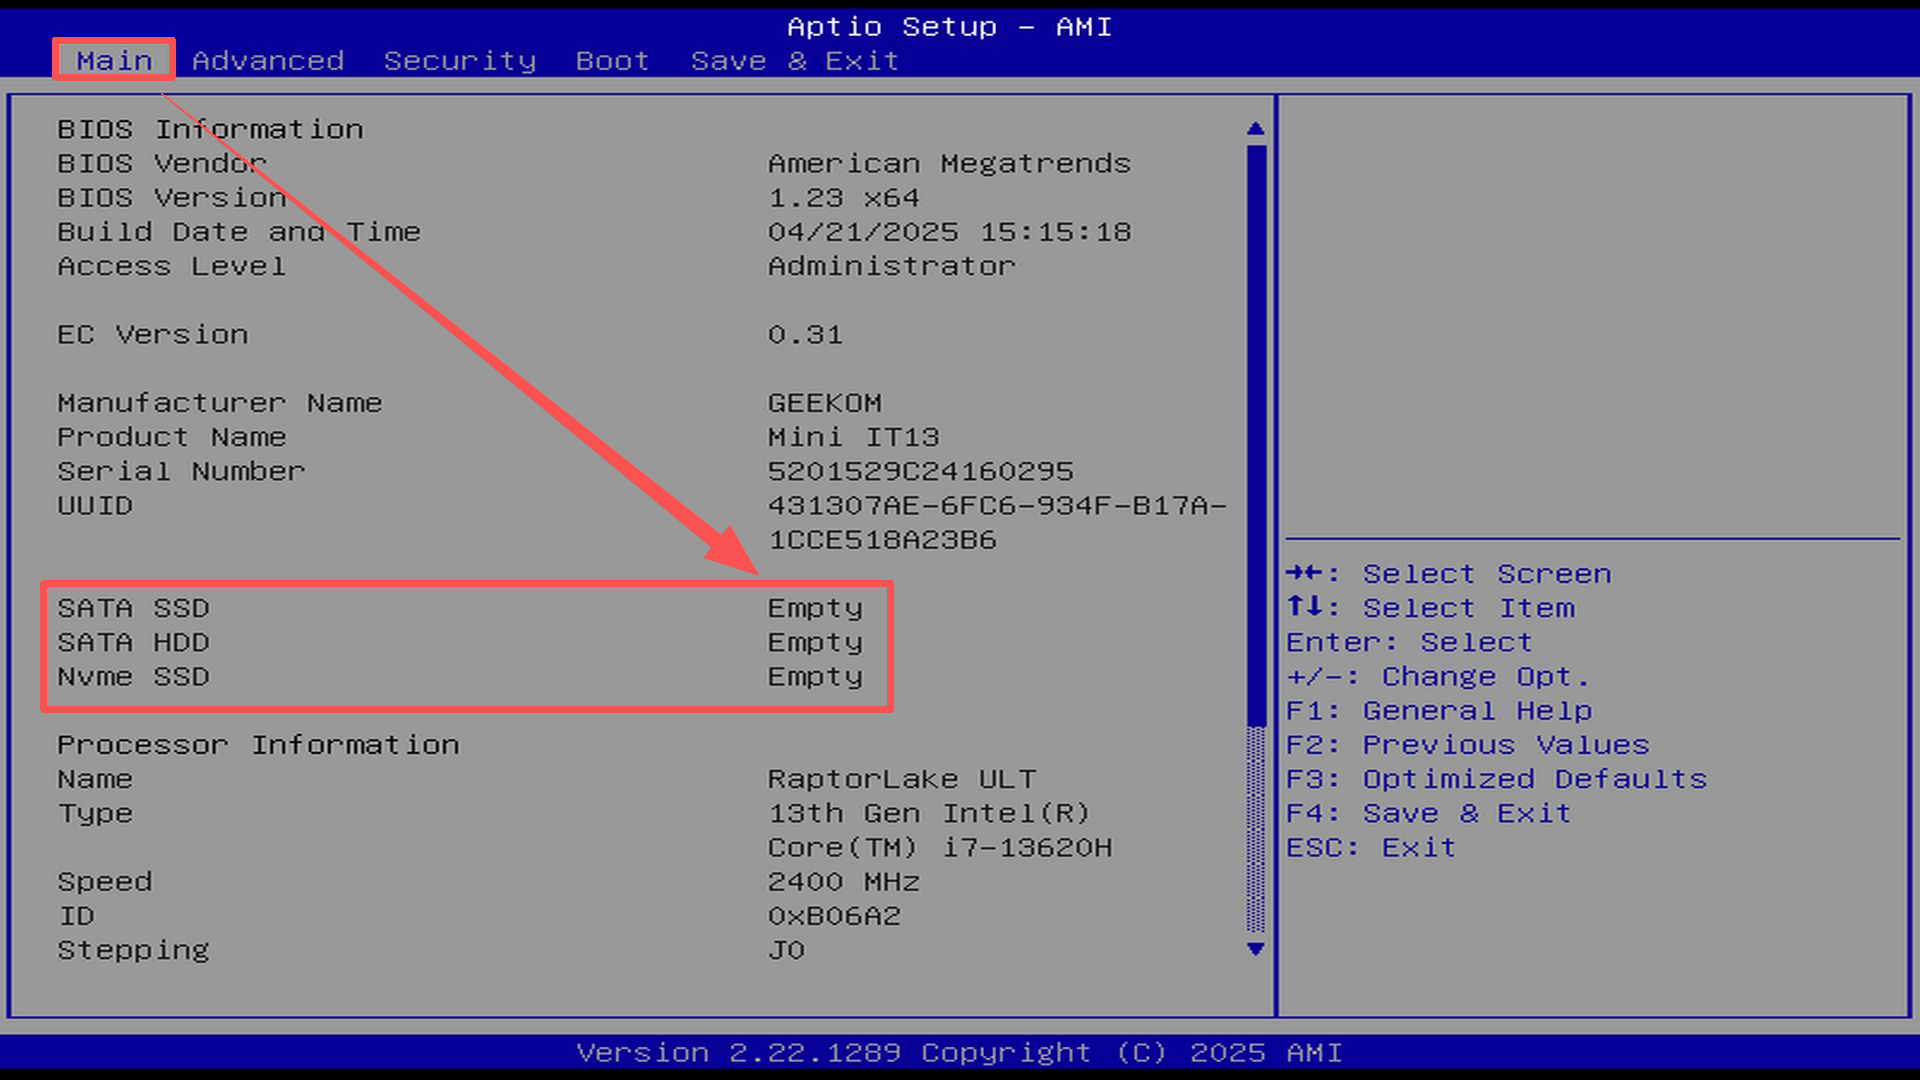Click the scrollbar thumb in the main panel
The width and height of the screenshot is (1920, 1080).
1256,435
